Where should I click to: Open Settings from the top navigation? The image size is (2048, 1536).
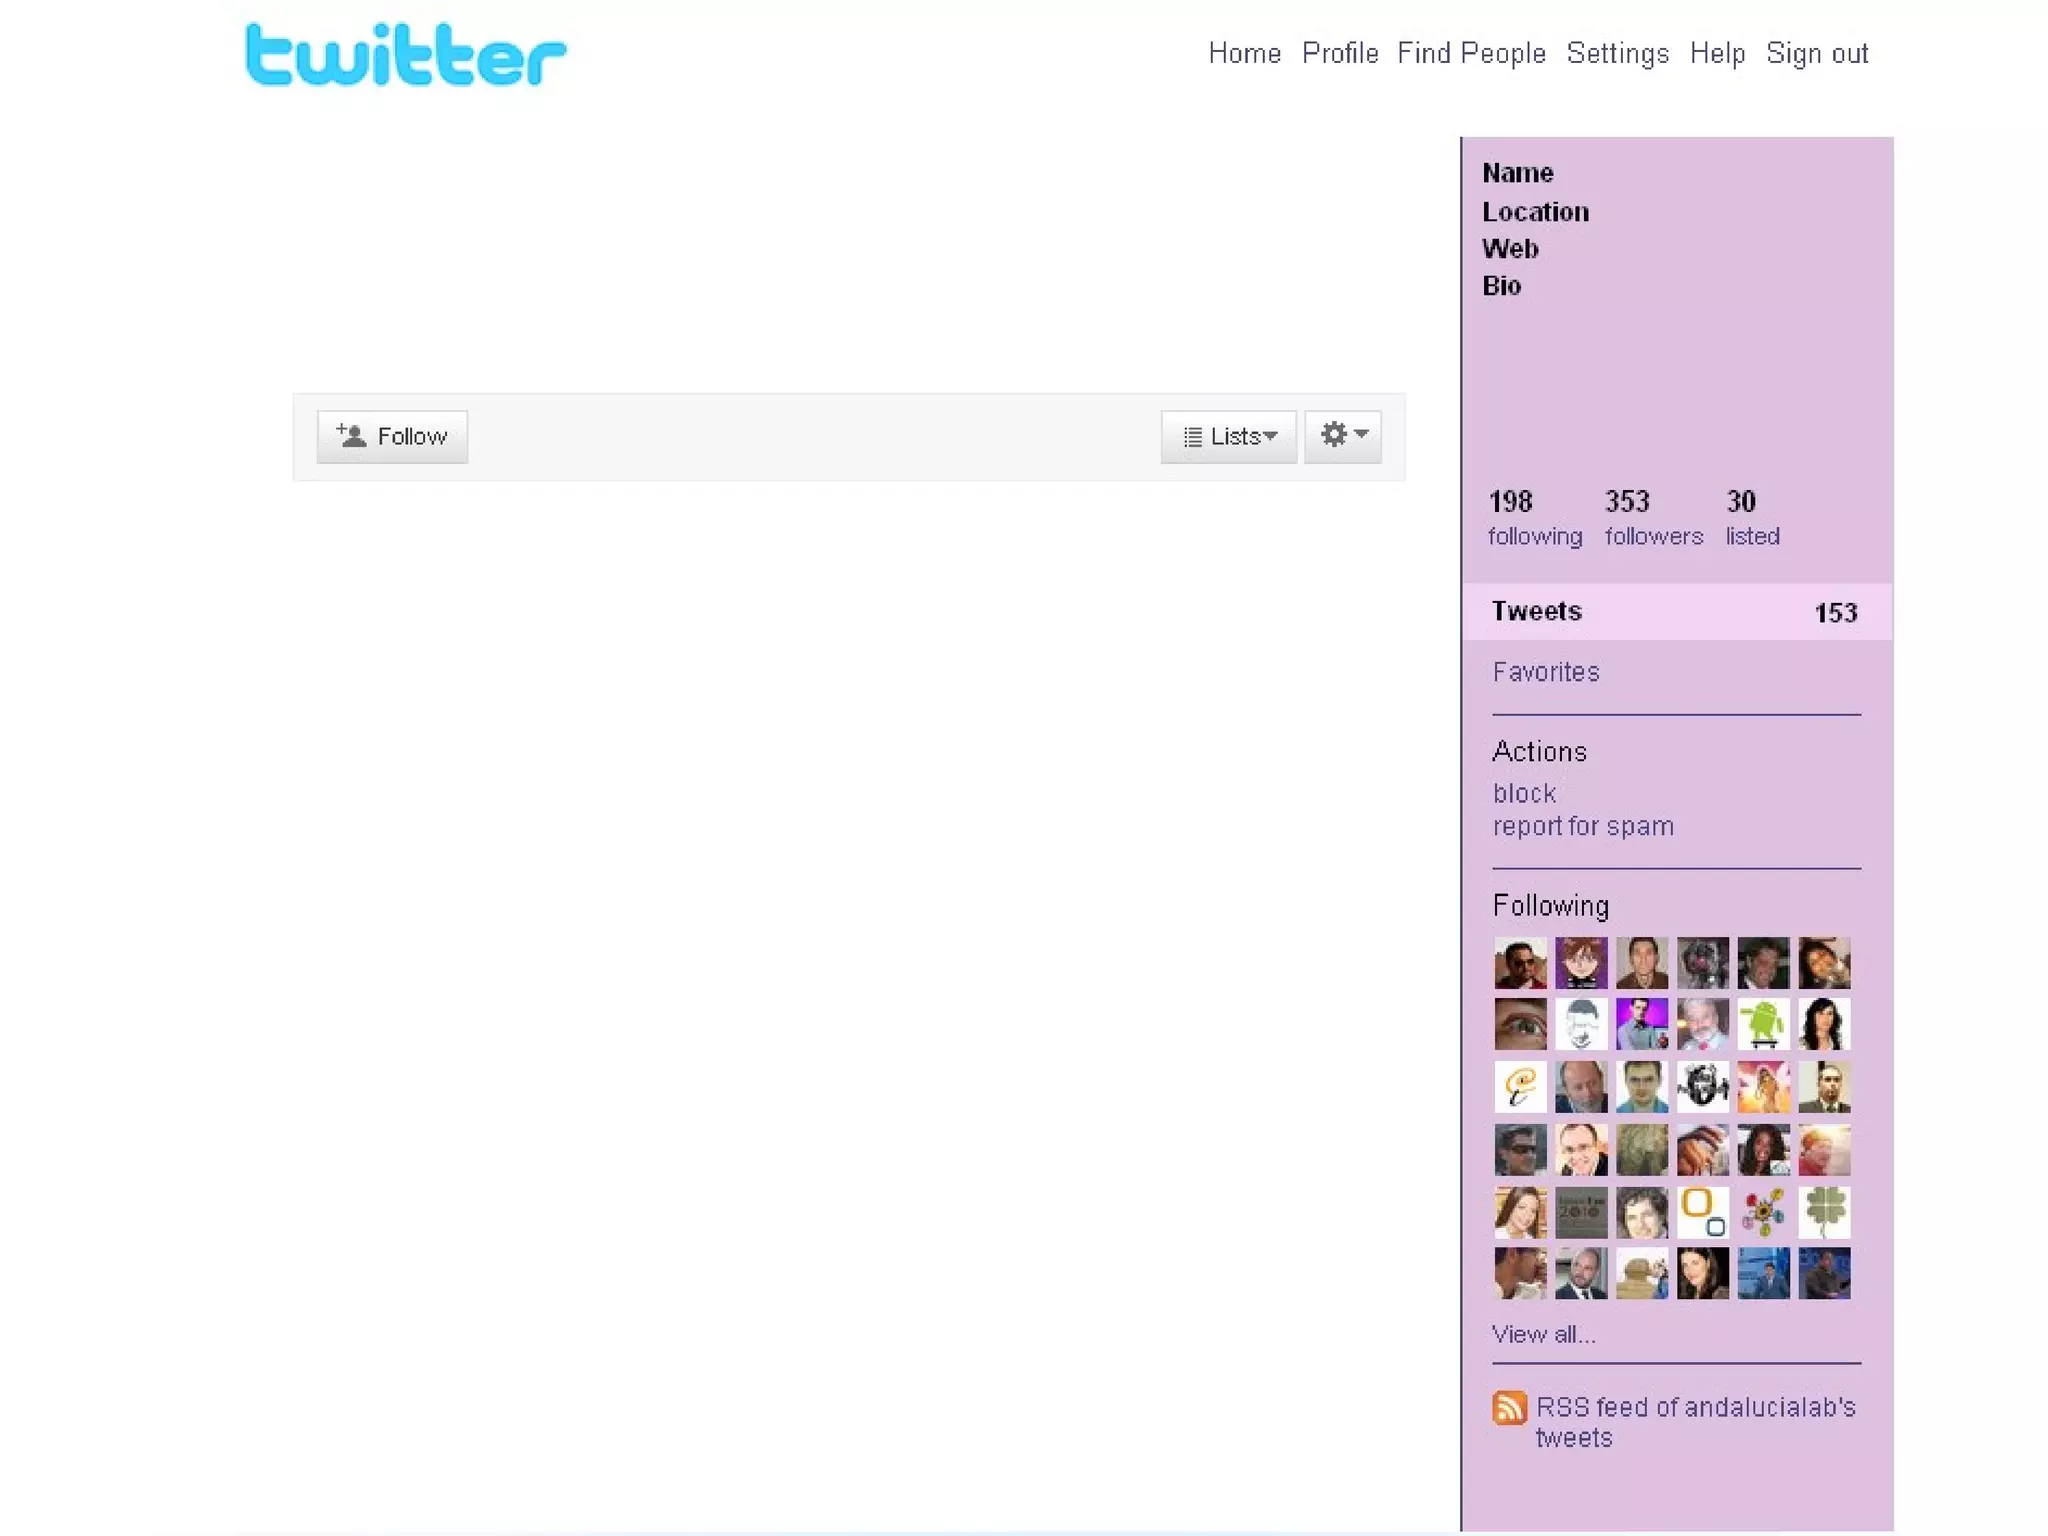(1617, 53)
